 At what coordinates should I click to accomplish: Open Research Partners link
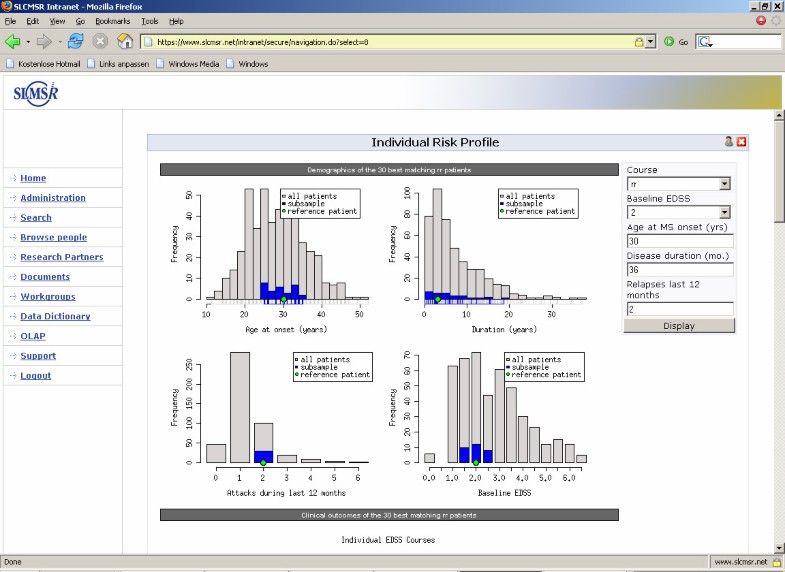pyautogui.click(x=62, y=257)
